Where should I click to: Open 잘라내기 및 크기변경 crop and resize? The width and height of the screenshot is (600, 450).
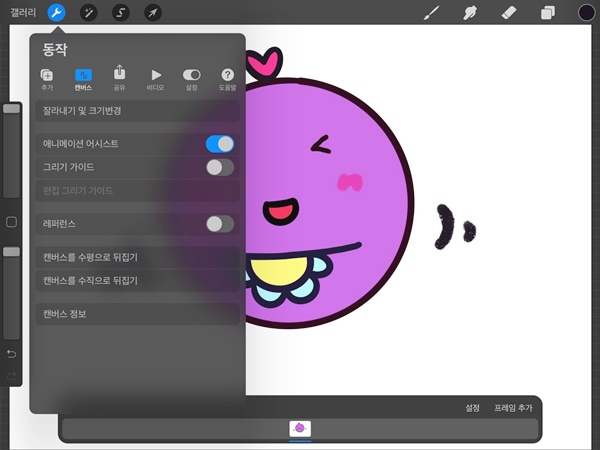click(137, 111)
